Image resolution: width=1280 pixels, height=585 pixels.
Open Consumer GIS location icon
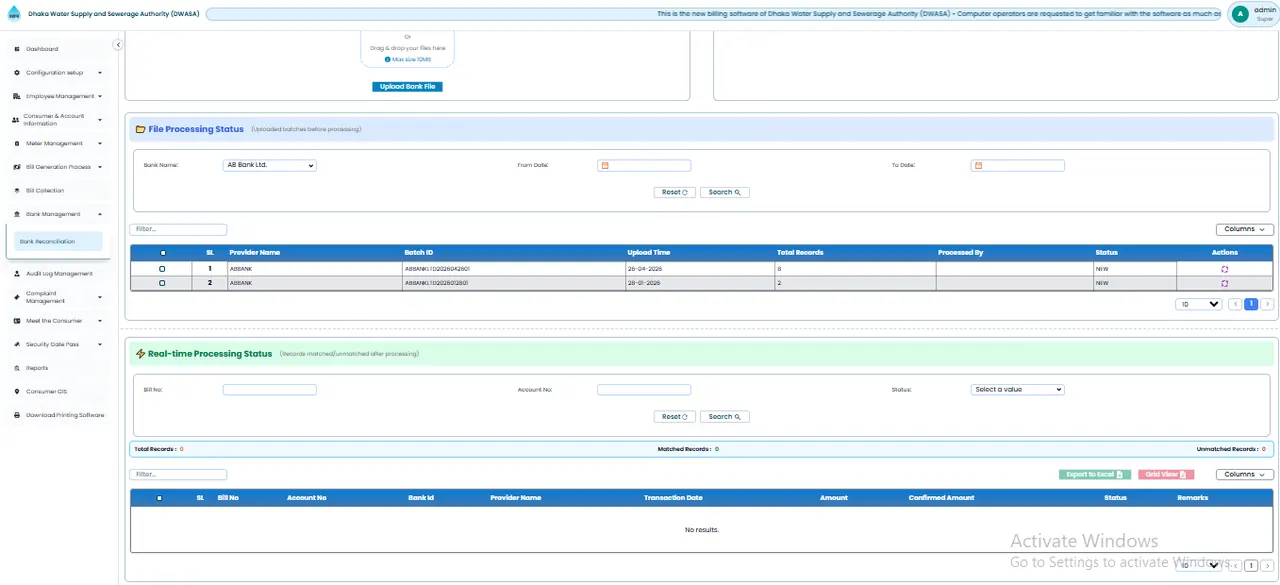pos(16,391)
